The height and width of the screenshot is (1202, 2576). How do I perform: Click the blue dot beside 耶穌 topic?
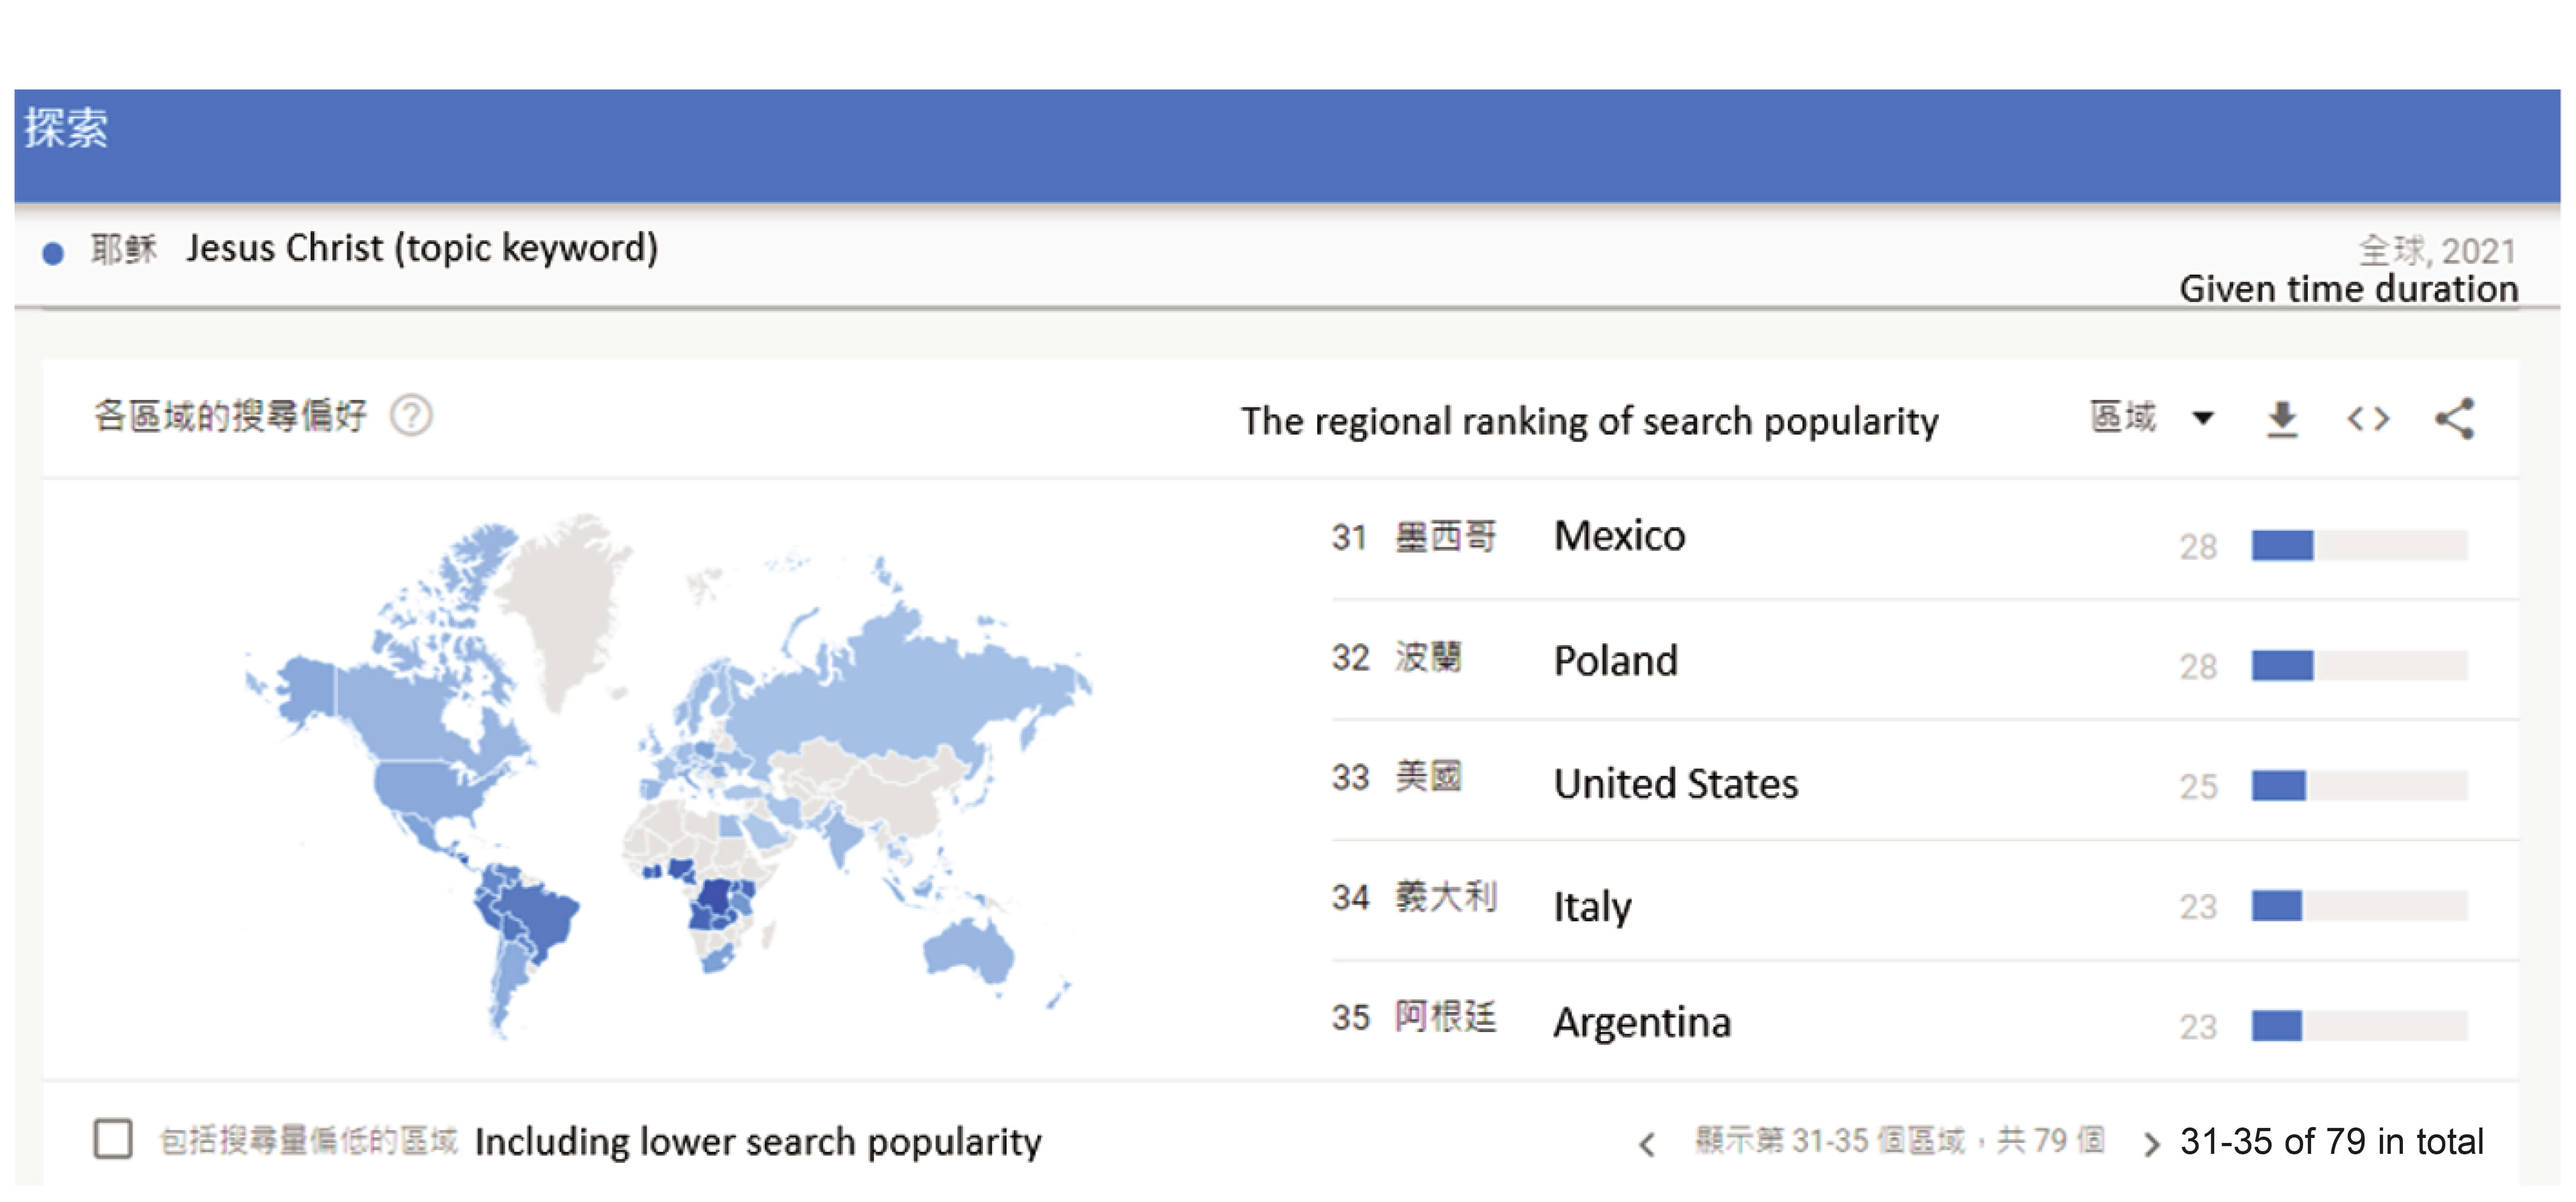click(53, 253)
